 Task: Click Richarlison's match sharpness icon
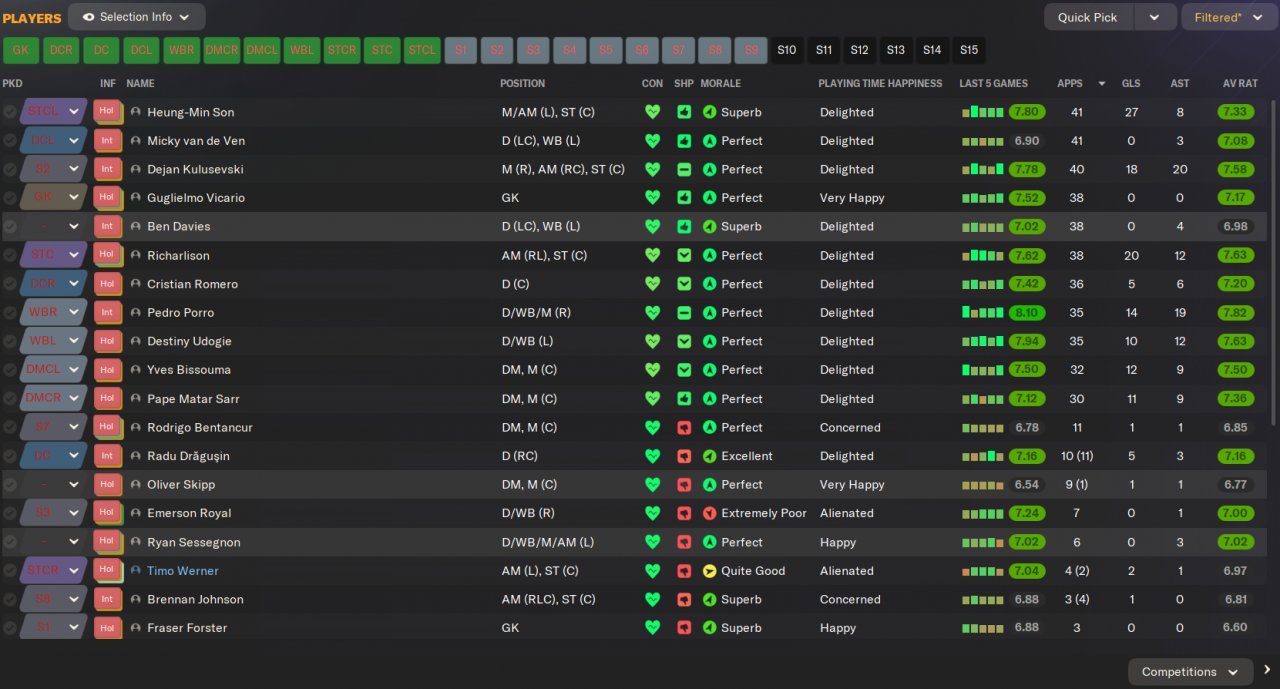[x=684, y=256]
